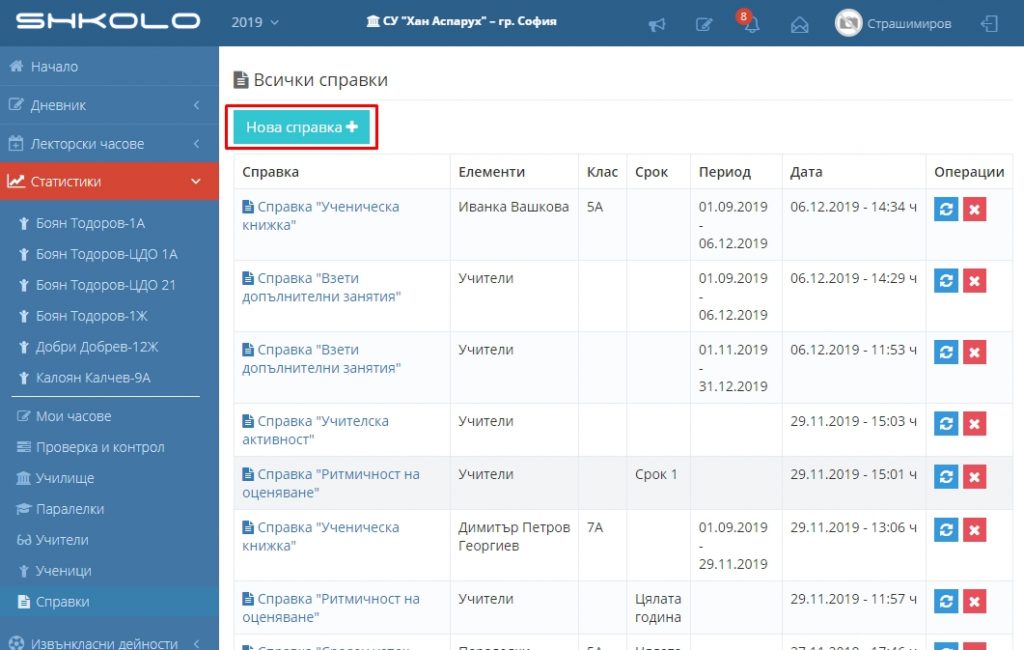Open "Ученическа книжка" report for Димитър Петров

321,536
